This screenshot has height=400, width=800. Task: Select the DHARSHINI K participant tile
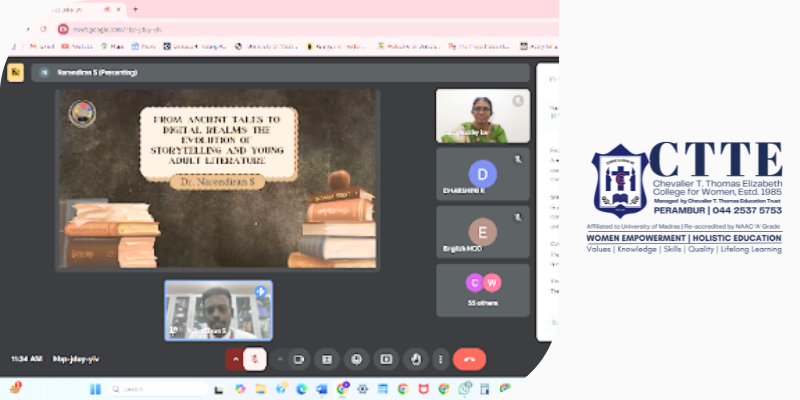(x=483, y=174)
